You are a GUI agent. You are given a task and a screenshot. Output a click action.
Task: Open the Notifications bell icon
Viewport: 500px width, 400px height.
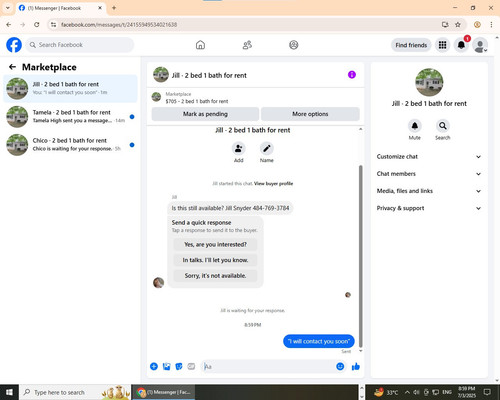[x=461, y=45]
